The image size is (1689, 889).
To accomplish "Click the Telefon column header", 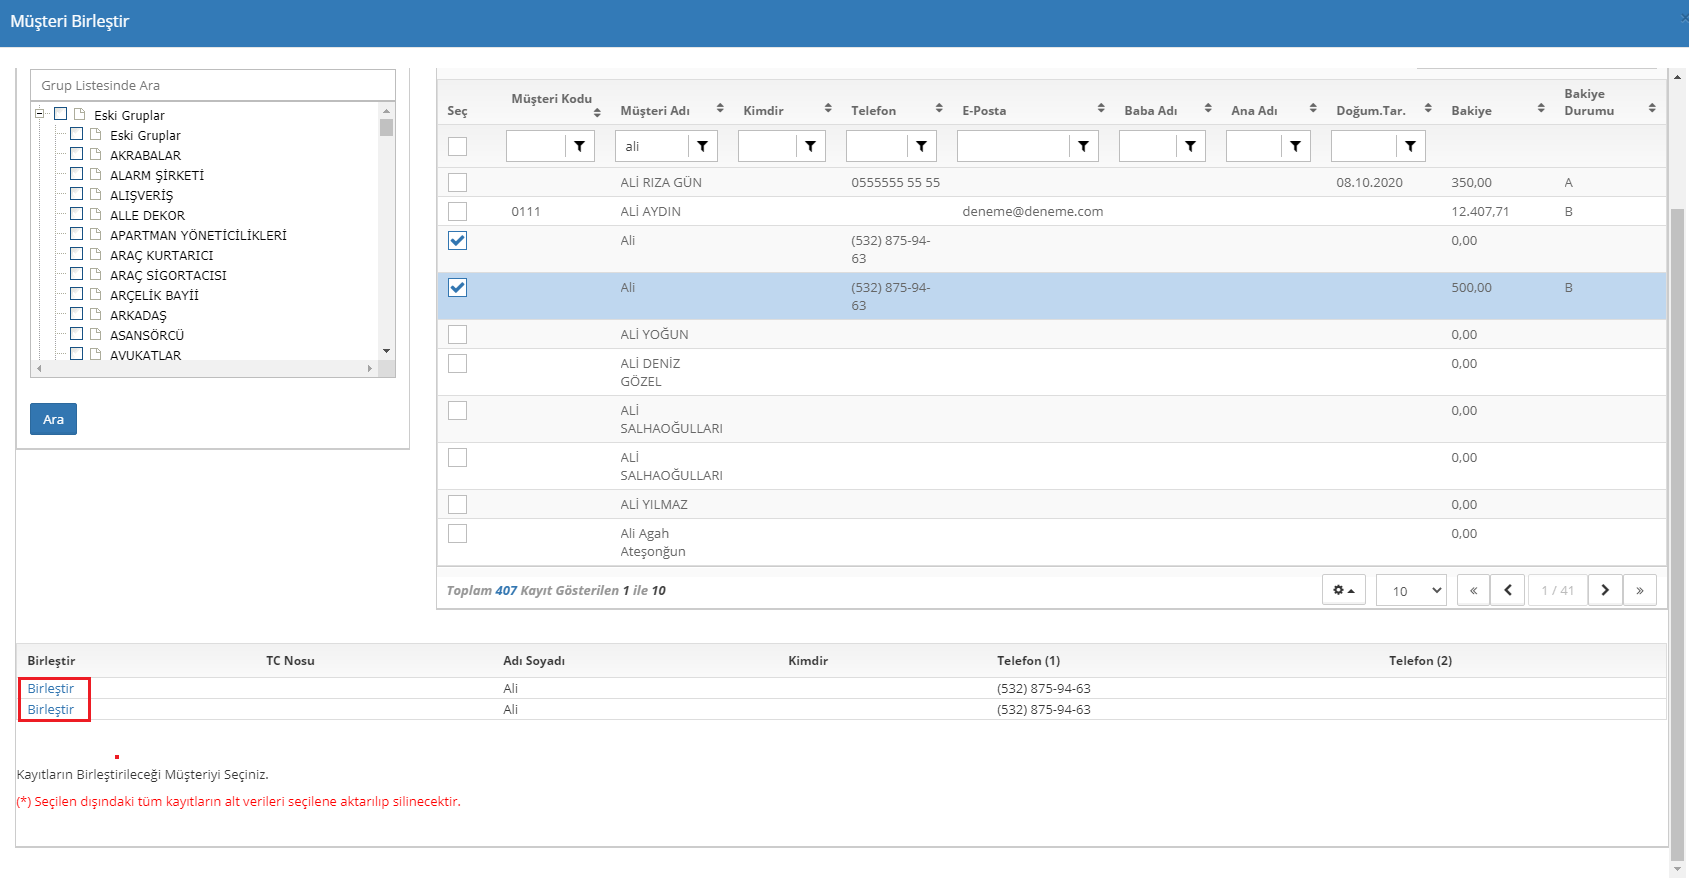I will (x=873, y=110).
